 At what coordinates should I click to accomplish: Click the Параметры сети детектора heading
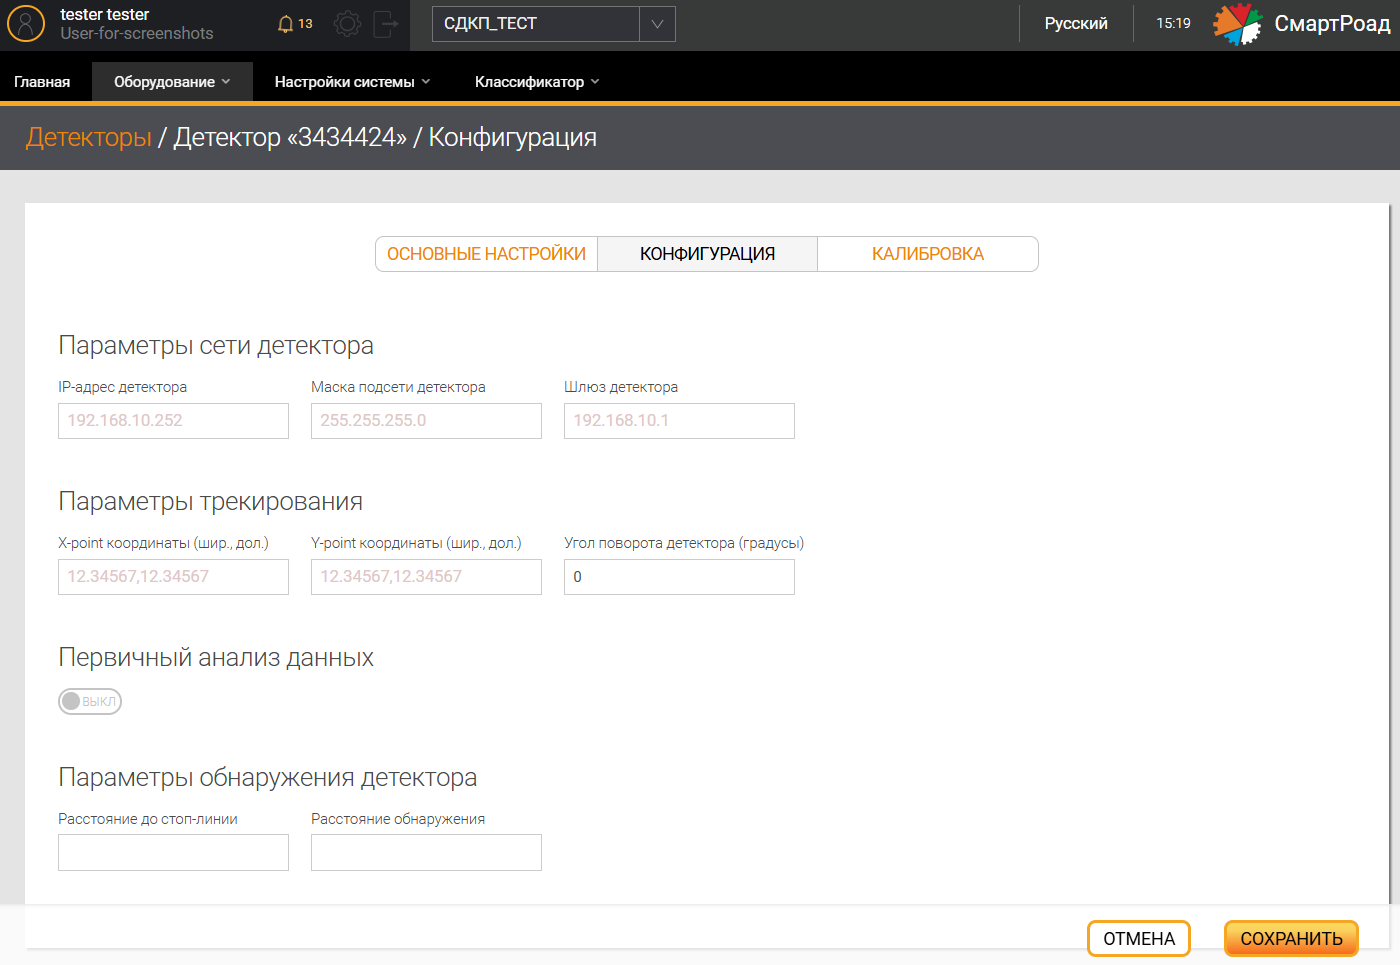216,345
